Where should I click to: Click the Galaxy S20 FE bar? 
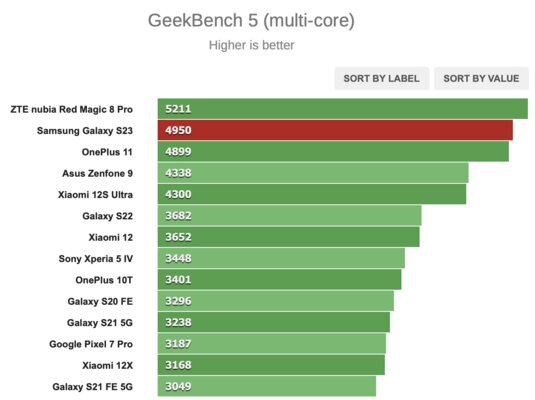point(276,301)
